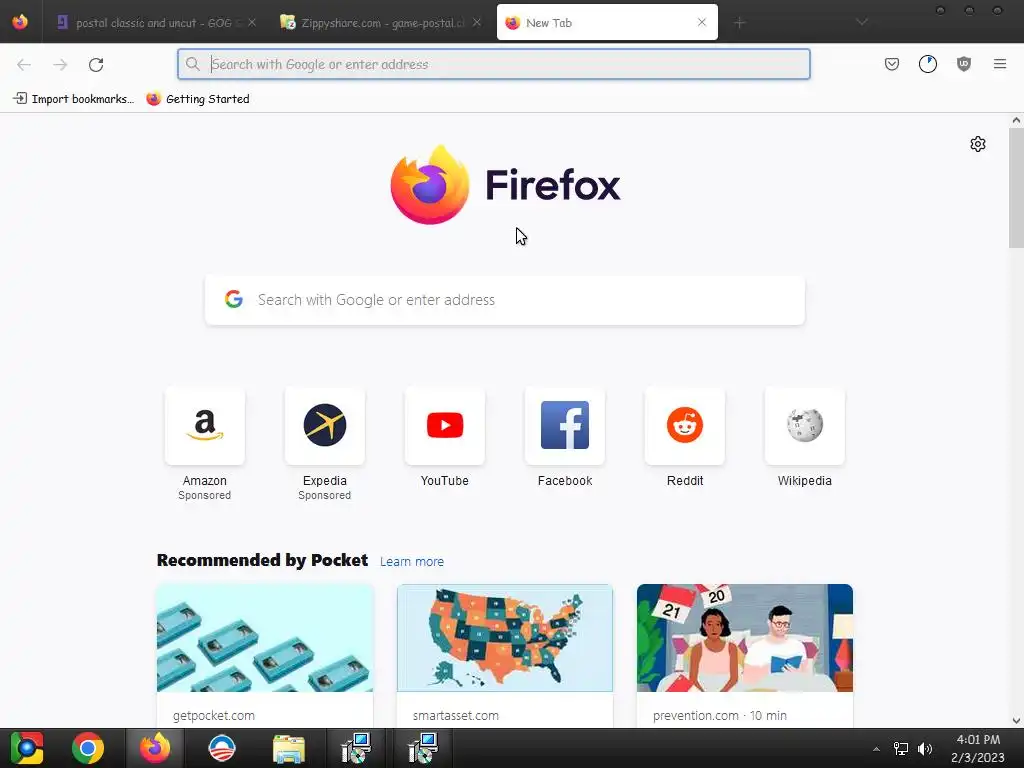The width and height of the screenshot is (1024, 768).
Task: Open the Windows start menu button
Action: click(x=27, y=748)
